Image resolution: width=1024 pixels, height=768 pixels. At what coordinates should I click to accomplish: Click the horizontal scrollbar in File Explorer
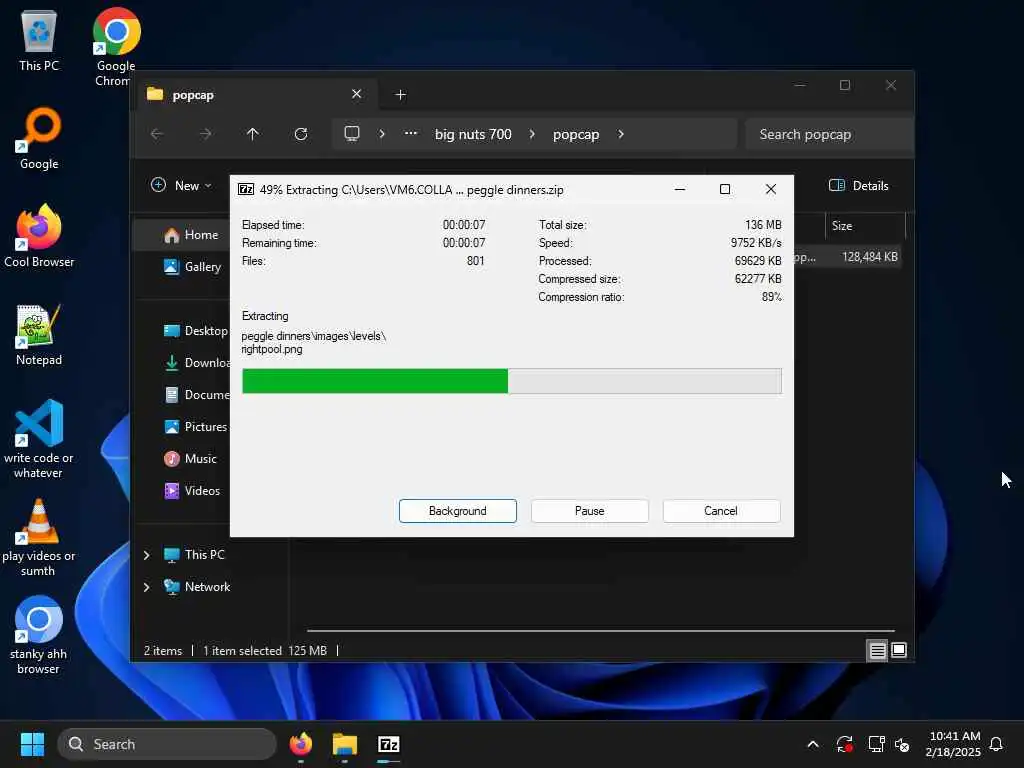pyautogui.click(x=600, y=631)
